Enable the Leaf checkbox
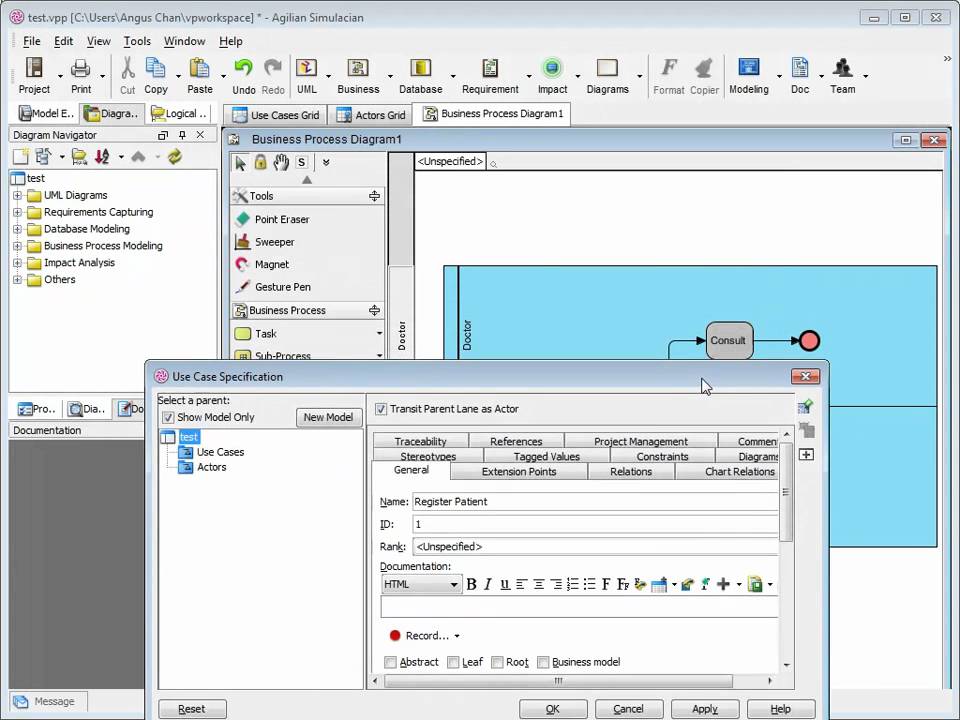This screenshot has width=960, height=720. pos(453,662)
